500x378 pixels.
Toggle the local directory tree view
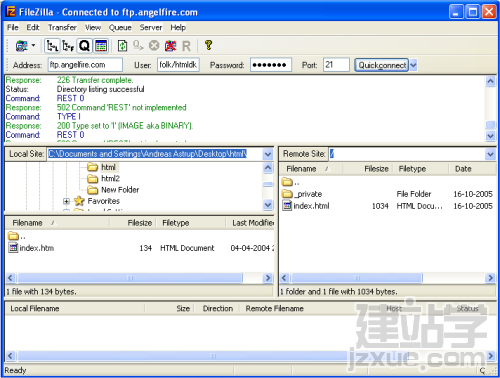pyautogui.click(x=52, y=46)
